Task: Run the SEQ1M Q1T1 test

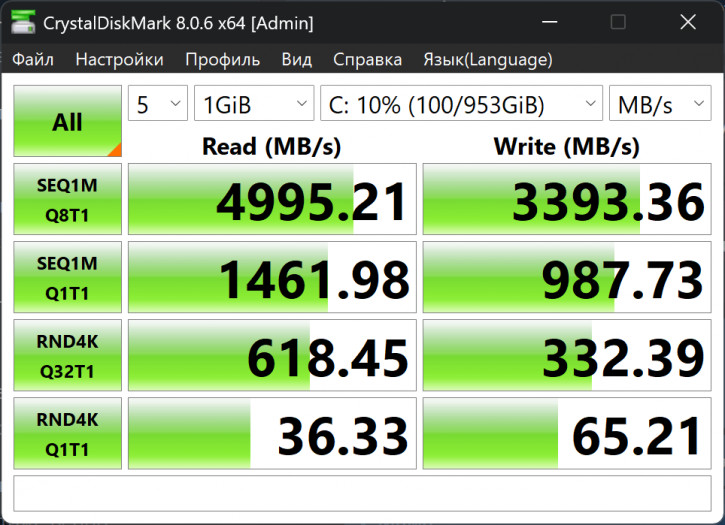Action: (68, 277)
